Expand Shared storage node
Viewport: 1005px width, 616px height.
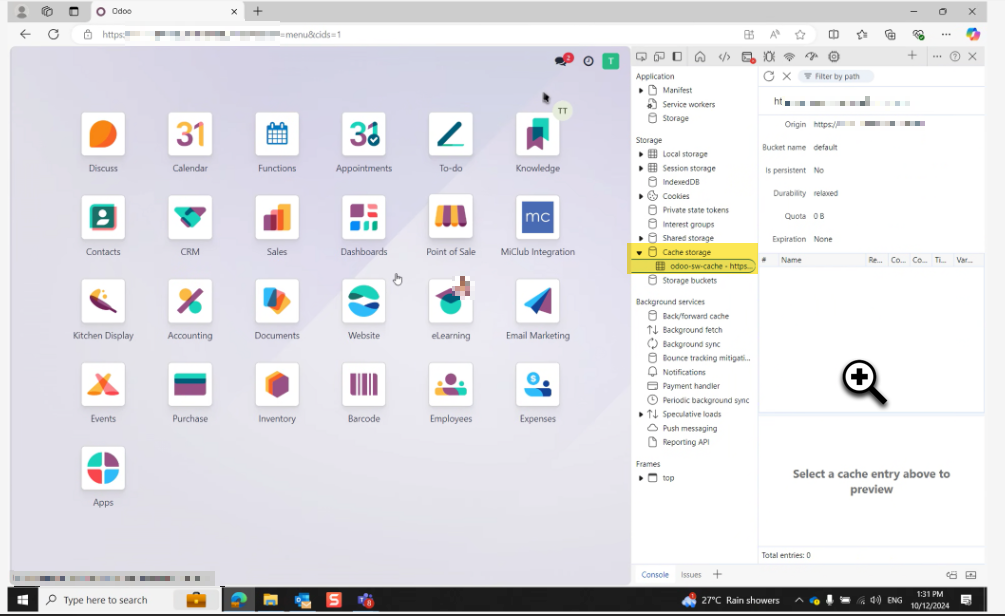(x=641, y=238)
